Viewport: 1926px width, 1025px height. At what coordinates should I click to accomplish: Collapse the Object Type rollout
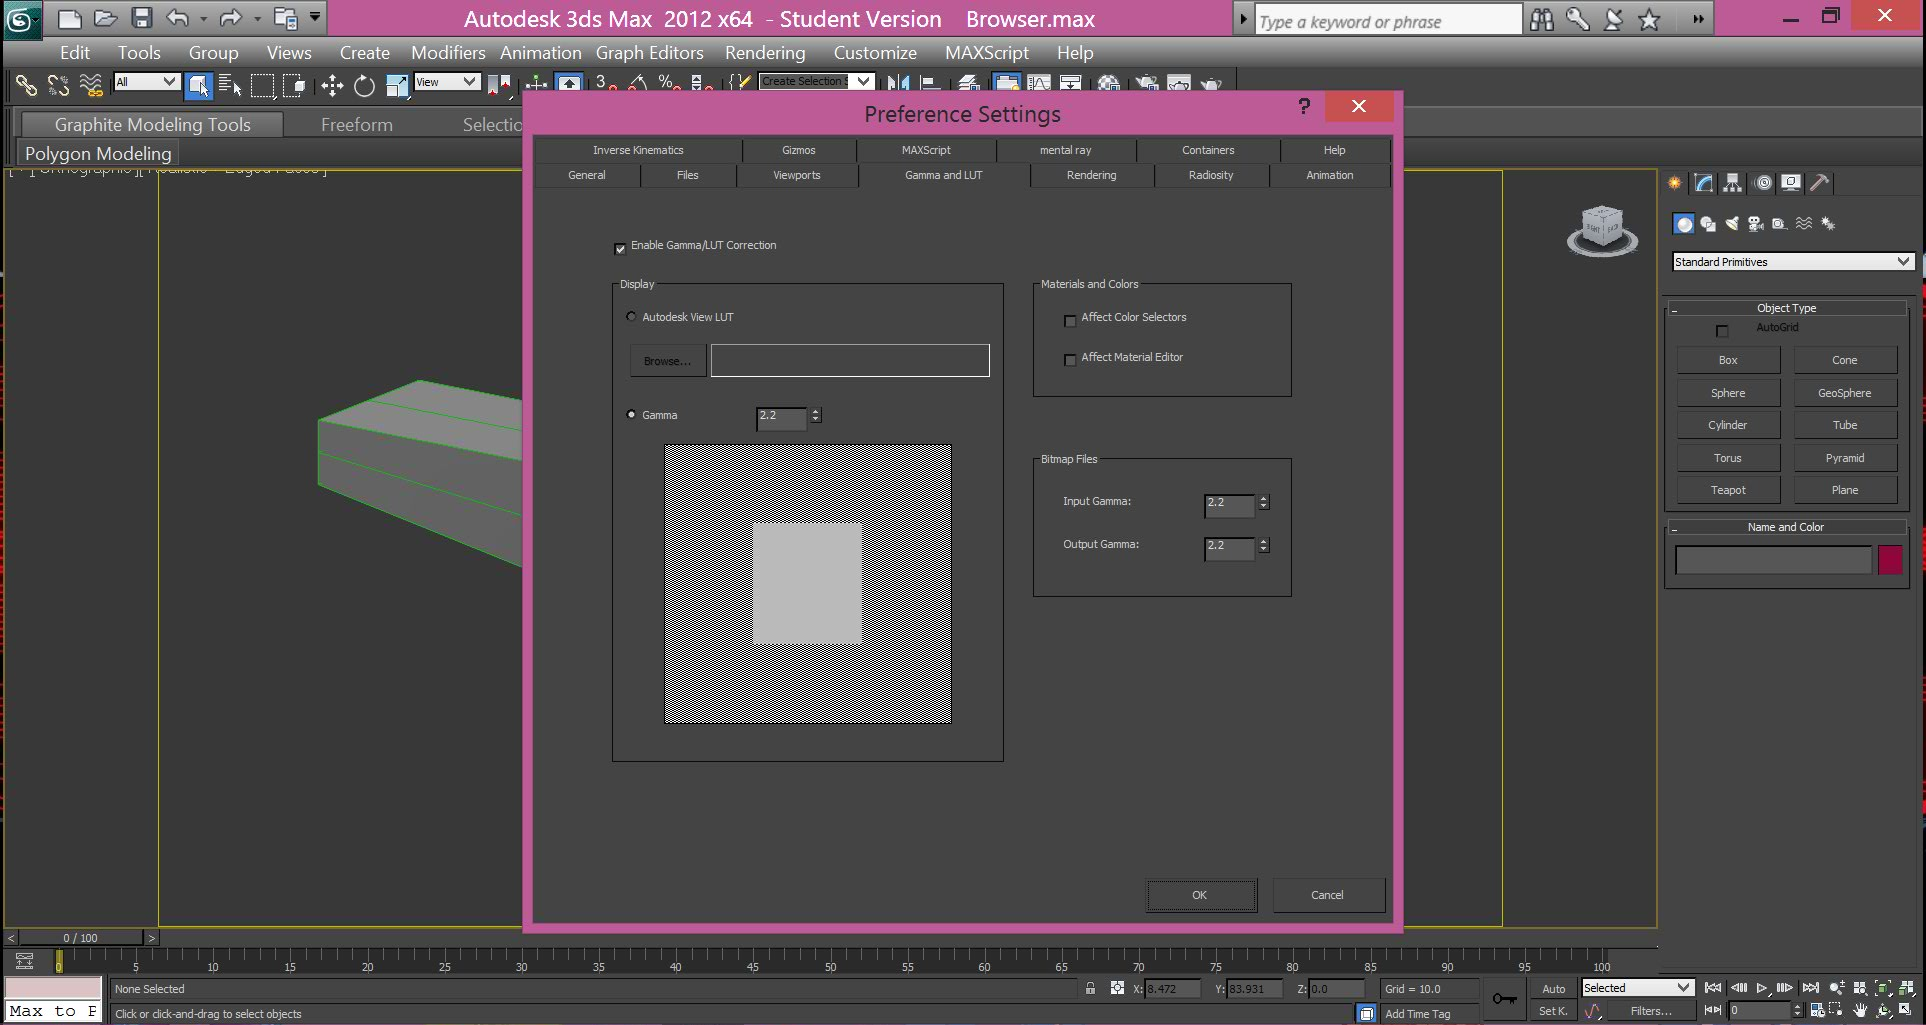1786,308
